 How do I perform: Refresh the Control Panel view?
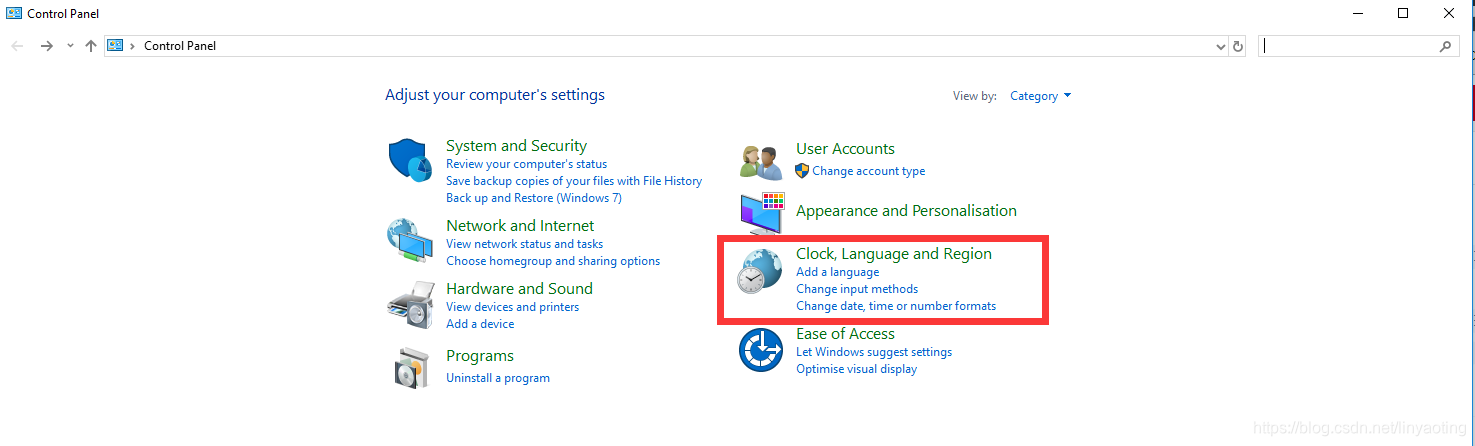(x=1238, y=46)
